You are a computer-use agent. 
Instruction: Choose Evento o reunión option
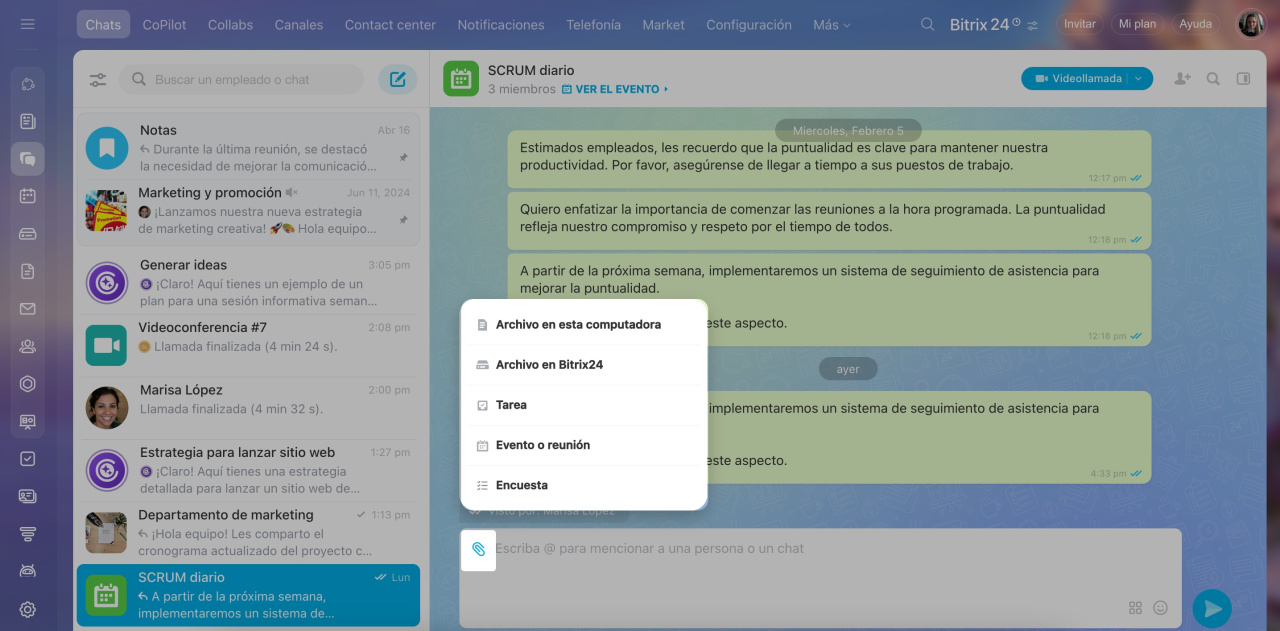584,445
